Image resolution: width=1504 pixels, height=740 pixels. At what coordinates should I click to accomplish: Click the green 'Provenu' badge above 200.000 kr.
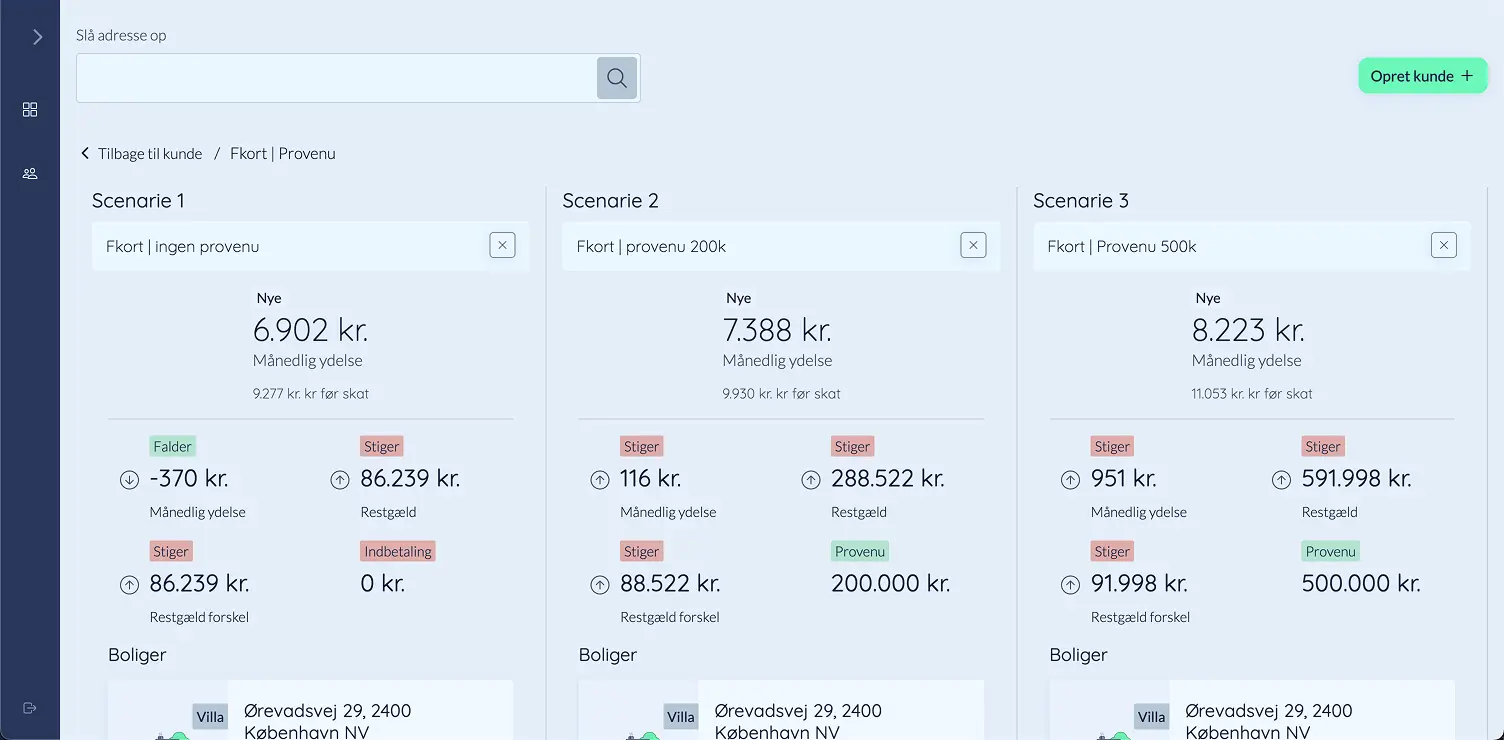pyautogui.click(x=859, y=551)
